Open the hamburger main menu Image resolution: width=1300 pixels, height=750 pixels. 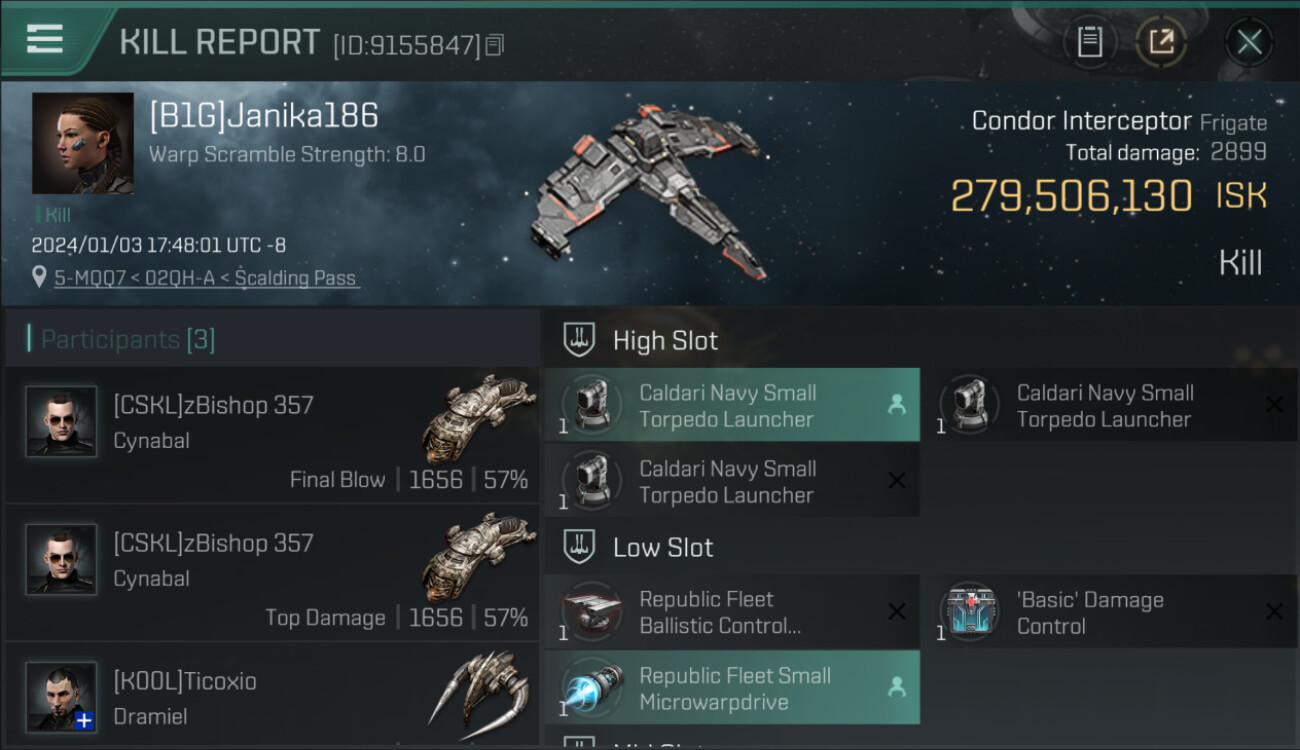click(x=45, y=39)
